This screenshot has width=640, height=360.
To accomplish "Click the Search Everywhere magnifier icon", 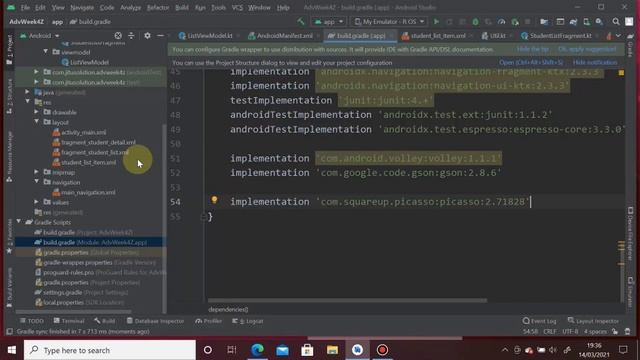I will coord(616,22).
